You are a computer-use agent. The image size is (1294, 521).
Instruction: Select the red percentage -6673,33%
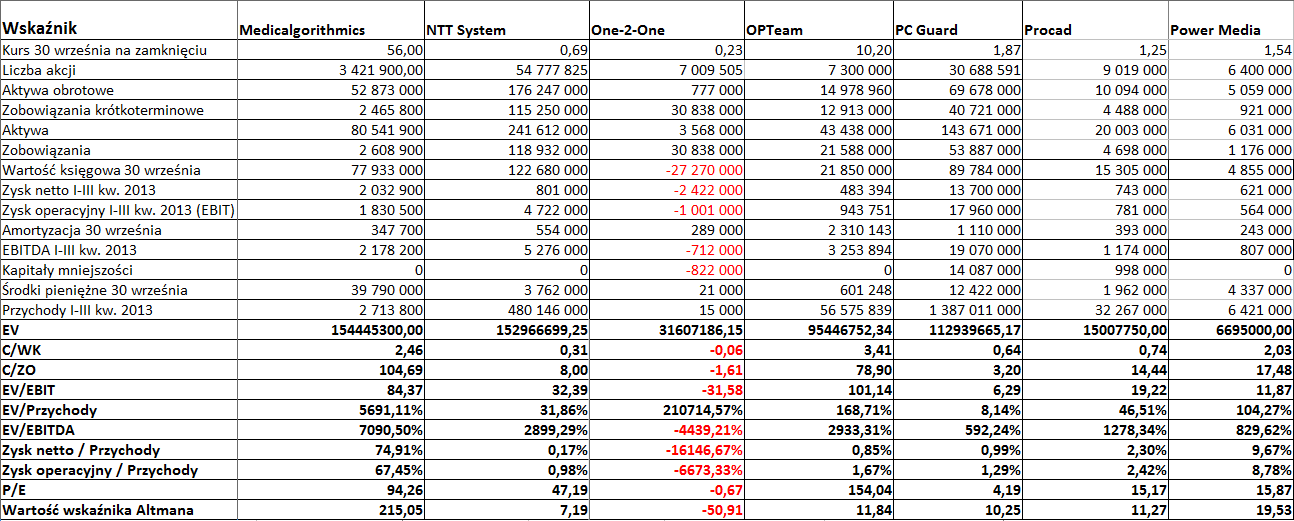click(x=667, y=470)
